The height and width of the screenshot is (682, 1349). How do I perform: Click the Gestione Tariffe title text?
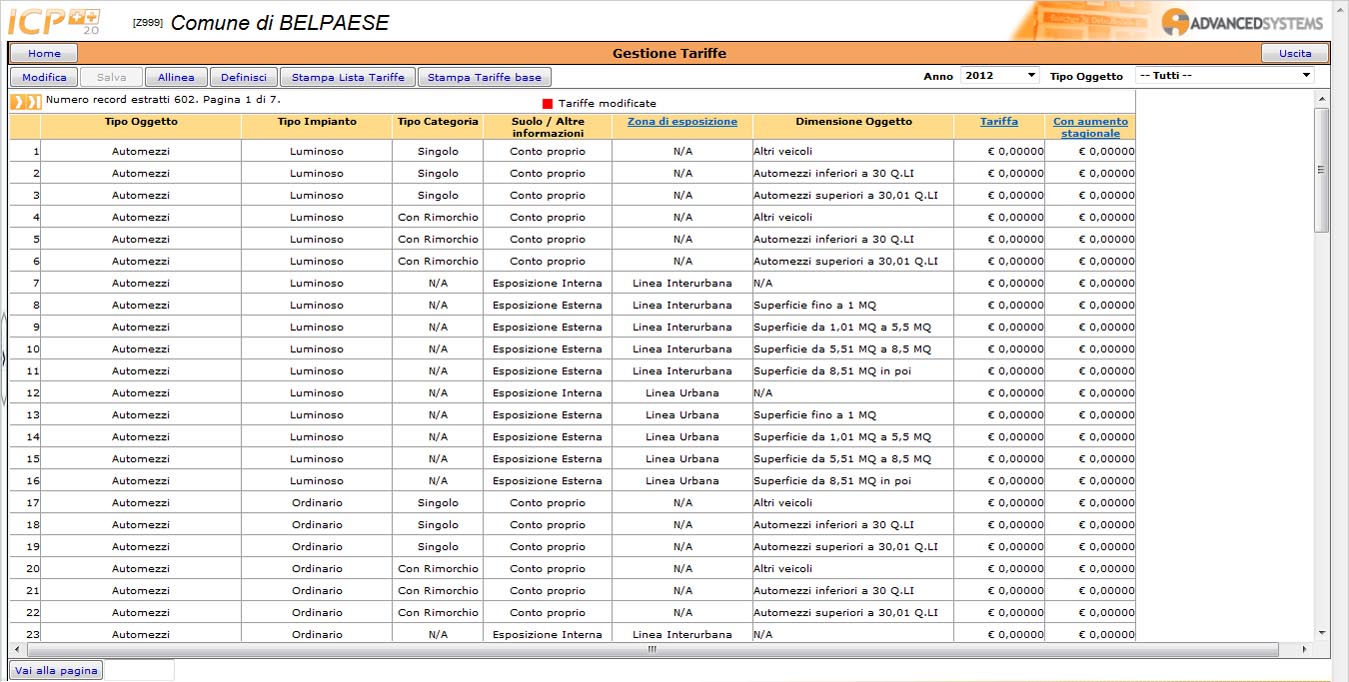669,53
